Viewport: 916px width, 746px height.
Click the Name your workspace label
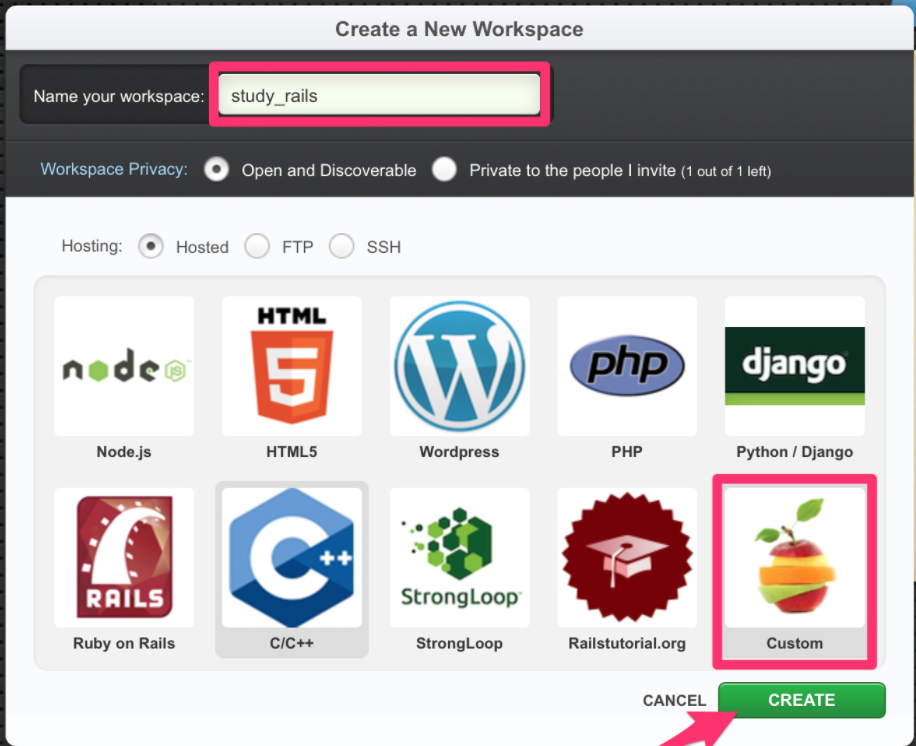(x=119, y=96)
